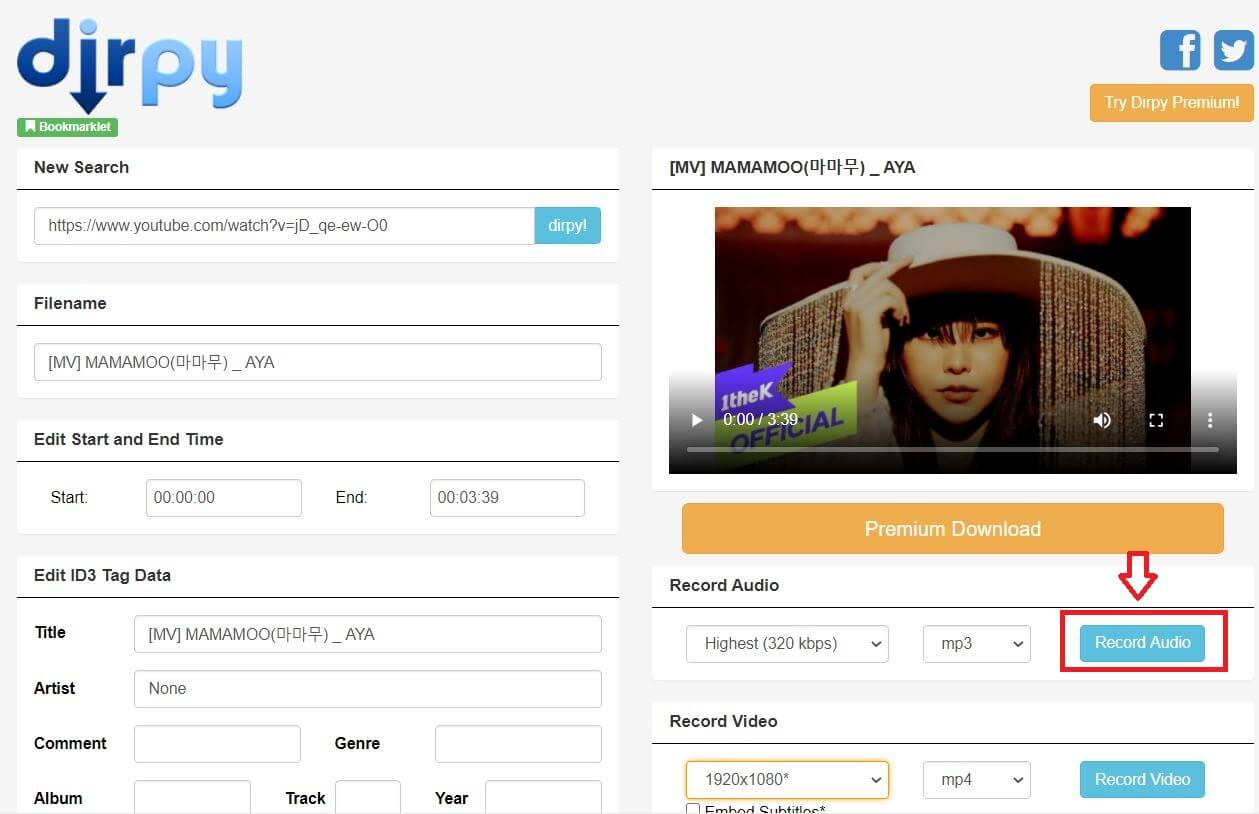Open the Twitter page icon
Screen dimensions: 1259x814
1233,49
